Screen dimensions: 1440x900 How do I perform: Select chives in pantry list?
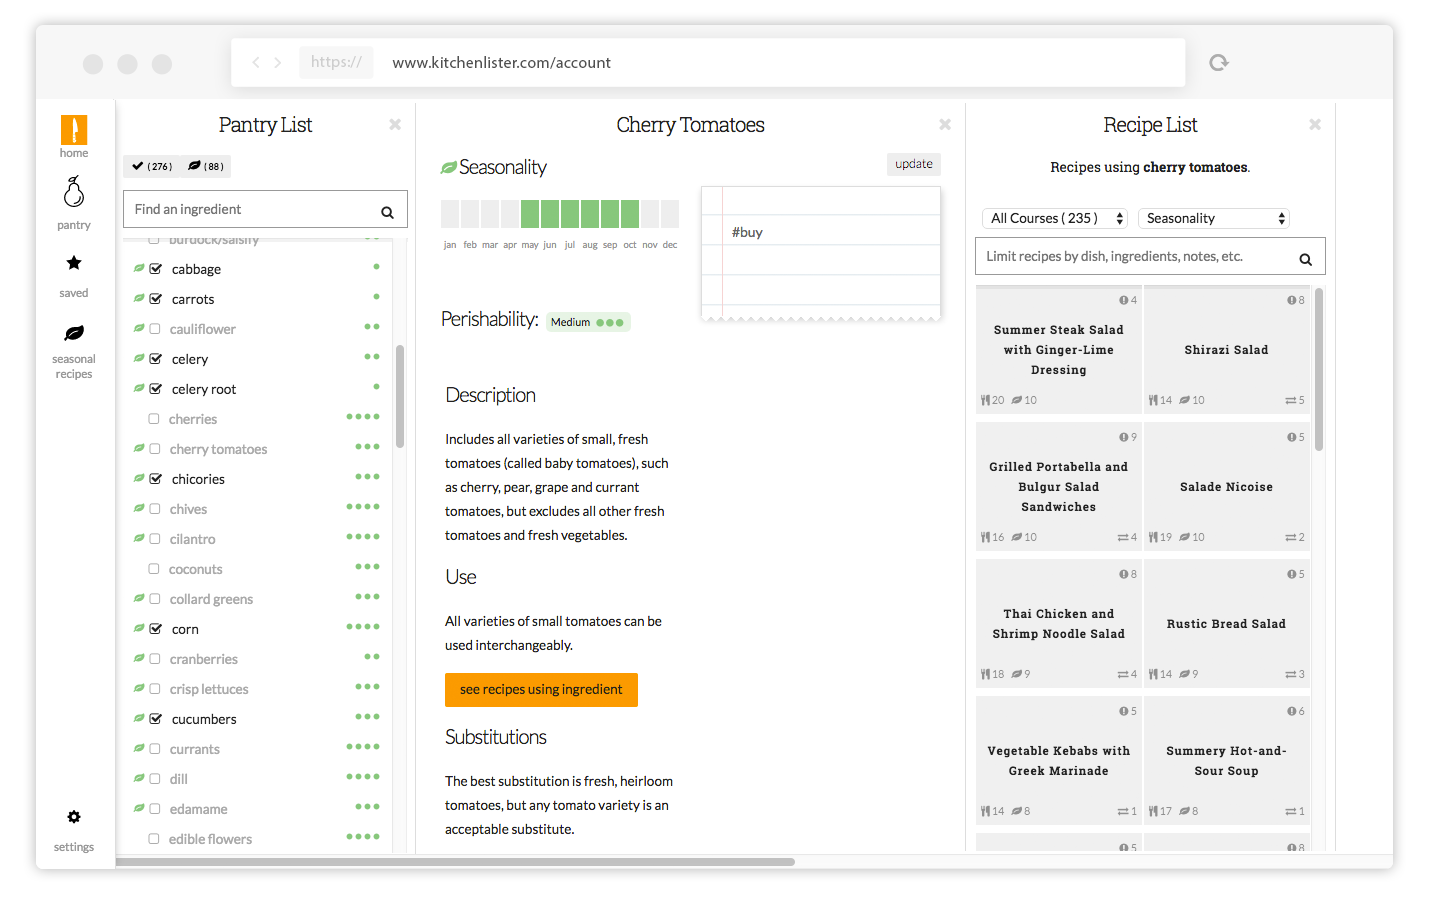point(188,509)
